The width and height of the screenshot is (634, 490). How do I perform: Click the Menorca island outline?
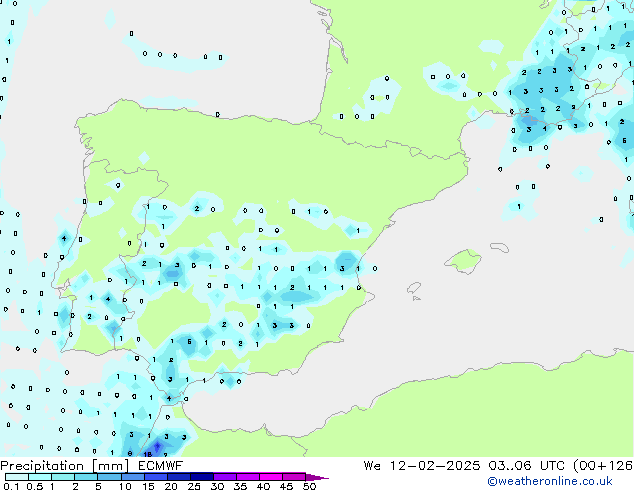(x=499, y=247)
